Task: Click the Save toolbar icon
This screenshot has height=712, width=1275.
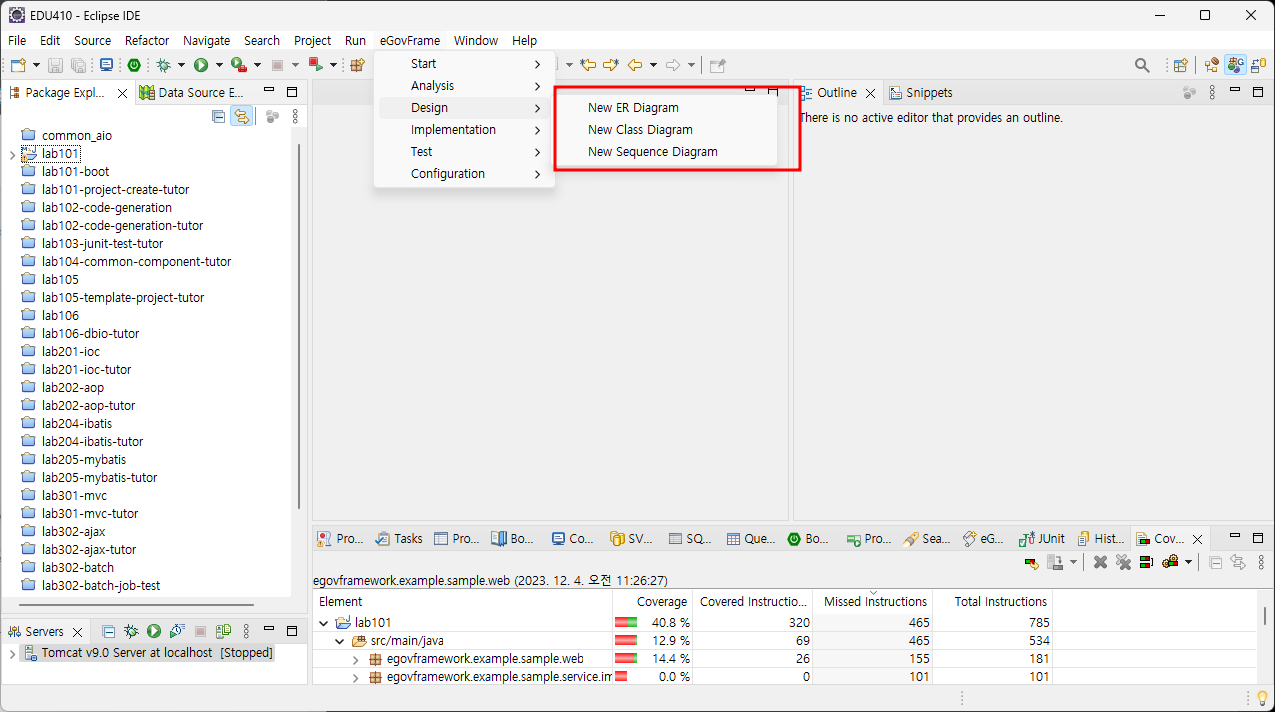Action: [56, 65]
